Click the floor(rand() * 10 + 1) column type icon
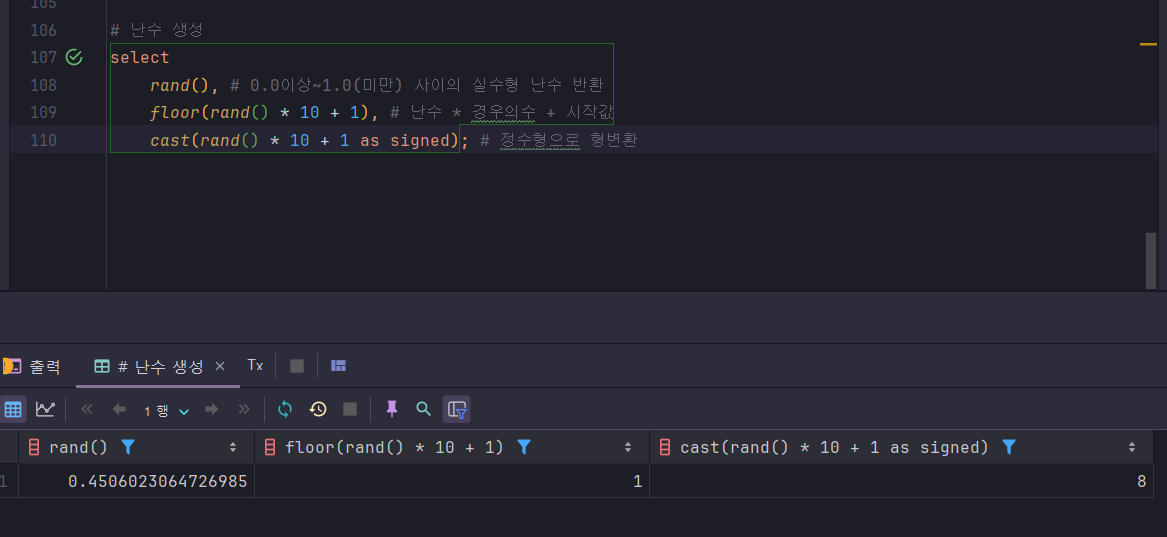 (270, 447)
